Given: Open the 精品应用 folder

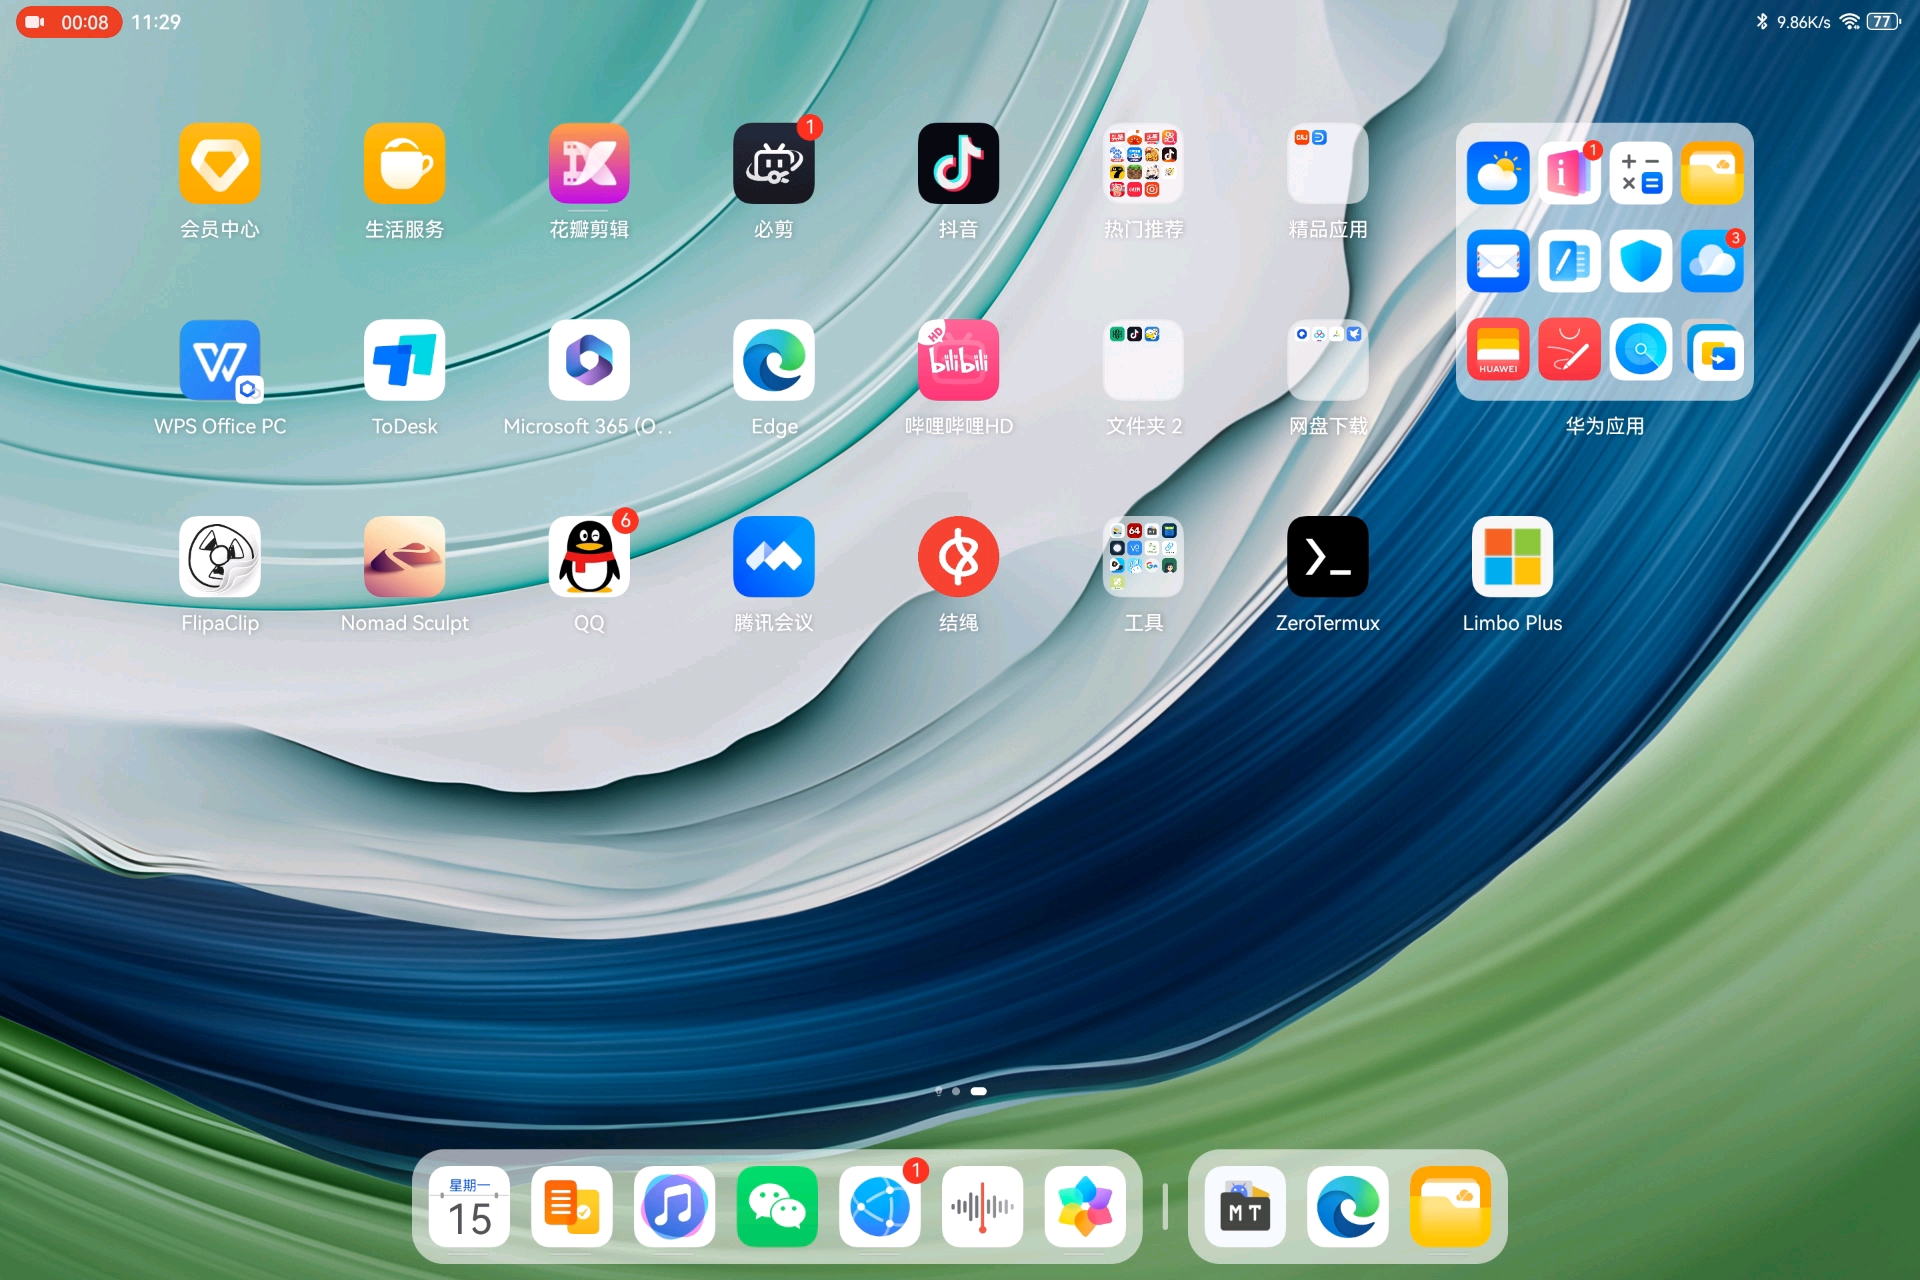Looking at the screenshot, I should 1328,163.
